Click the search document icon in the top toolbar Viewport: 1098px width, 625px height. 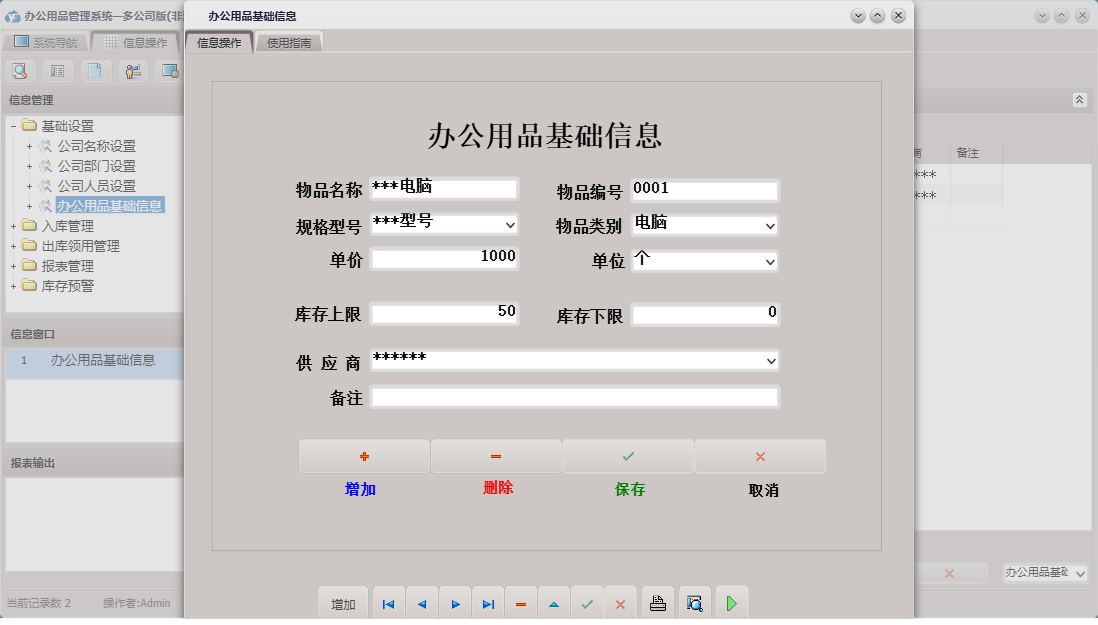(20, 71)
